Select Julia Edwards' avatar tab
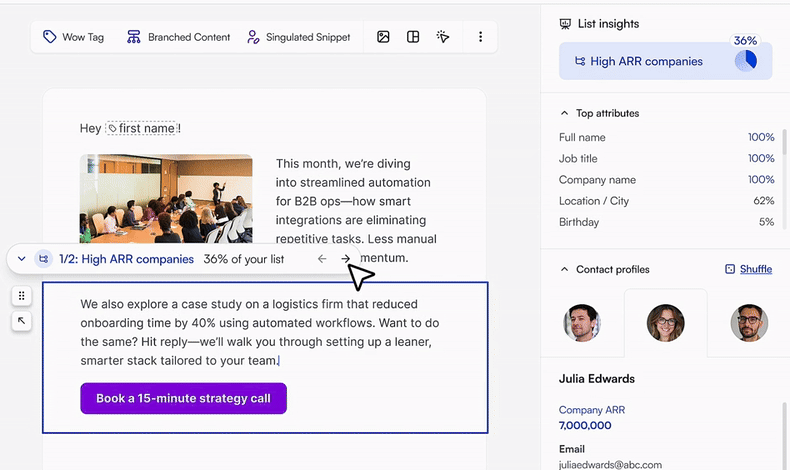The image size is (790, 470). 666,323
